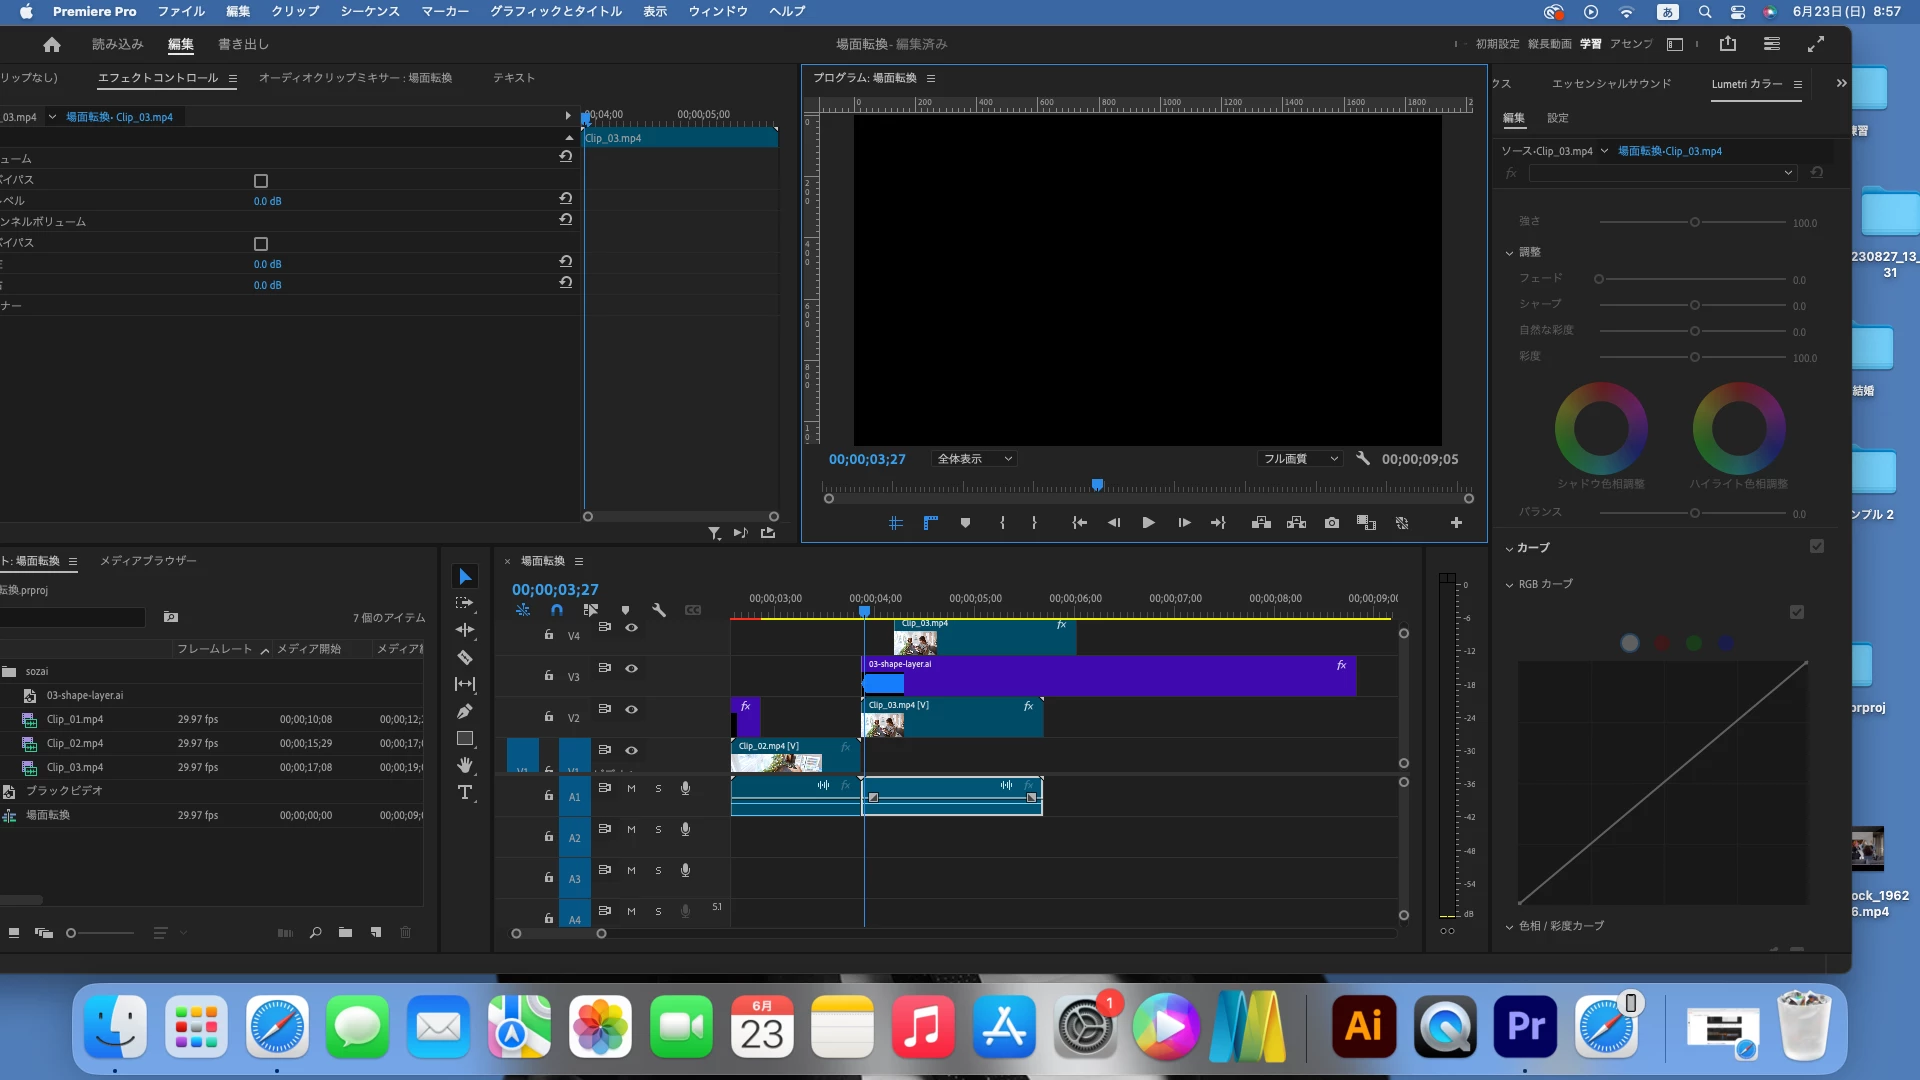
Task: Go to the 書き出し workspace
Action: click(243, 44)
